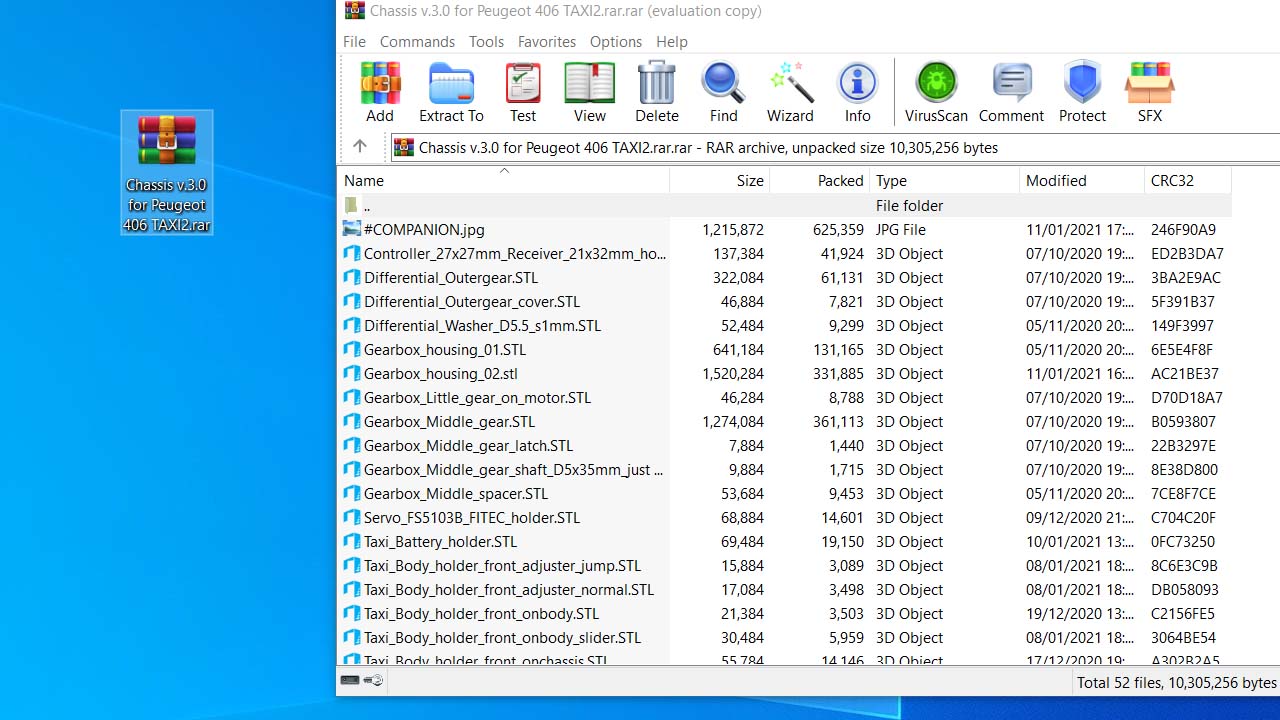Go up one folder level arrow

point(360,146)
